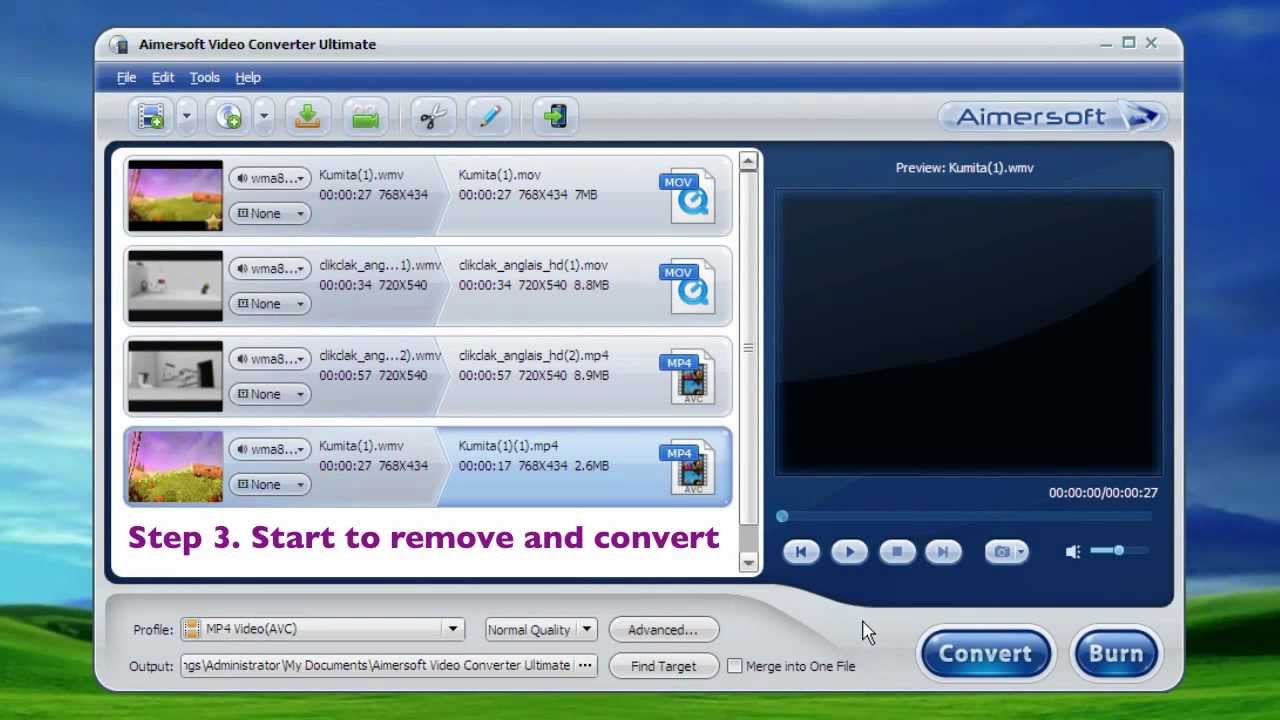The width and height of the screenshot is (1280, 720).
Task: Click the play button in preview
Action: (x=849, y=551)
